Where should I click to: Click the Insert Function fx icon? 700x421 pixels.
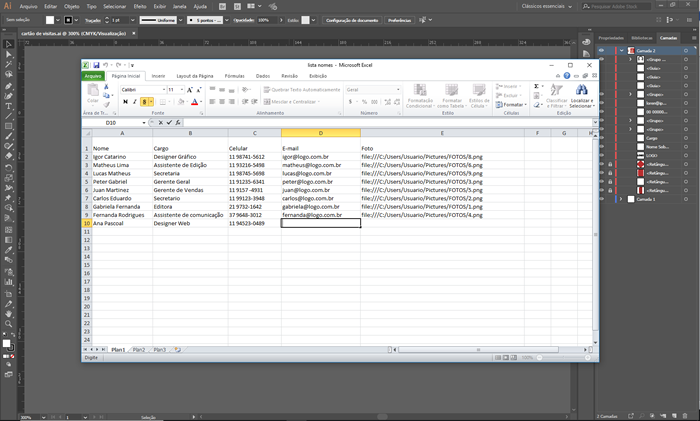click(x=178, y=122)
